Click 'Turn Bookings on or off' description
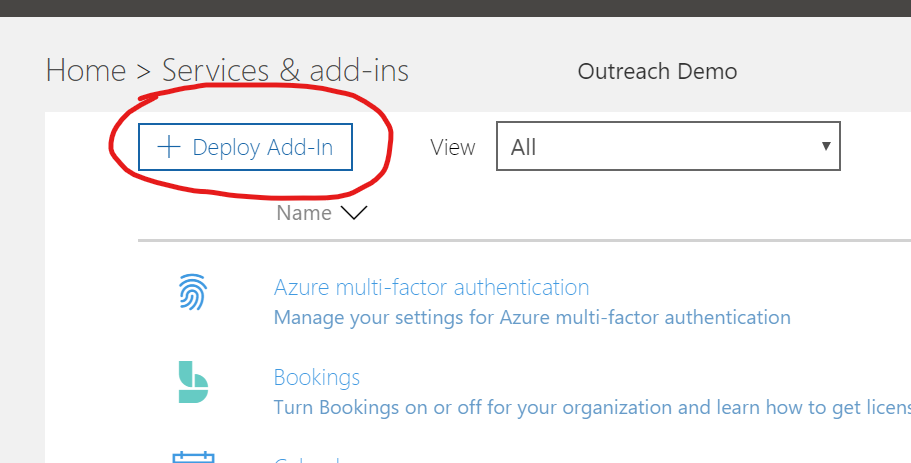 coord(592,408)
